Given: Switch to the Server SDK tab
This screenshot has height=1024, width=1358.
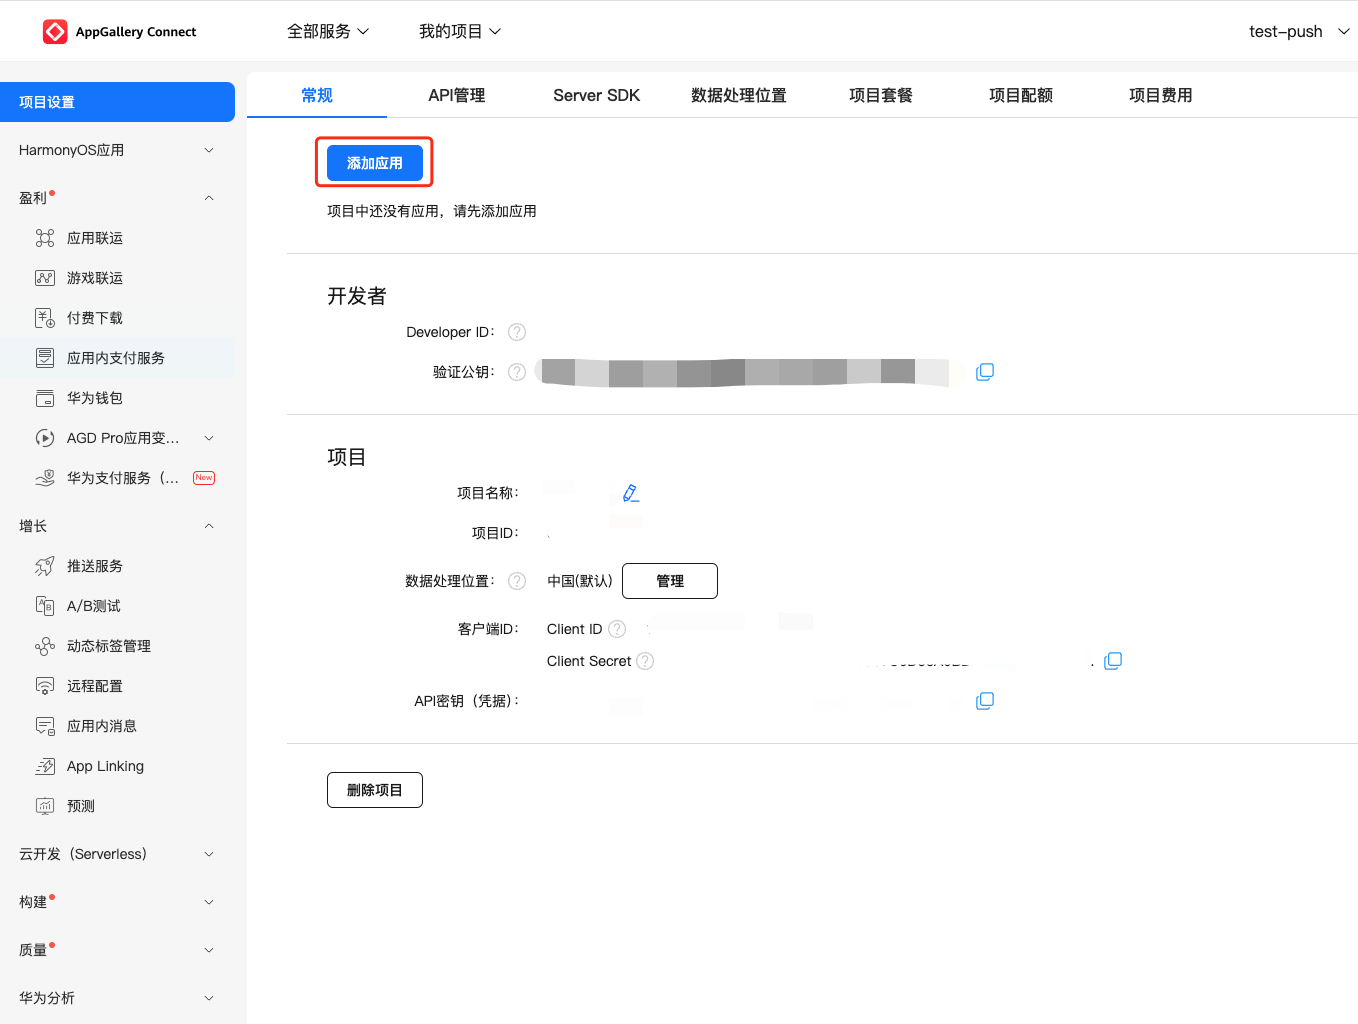Looking at the screenshot, I should click(596, 95).
